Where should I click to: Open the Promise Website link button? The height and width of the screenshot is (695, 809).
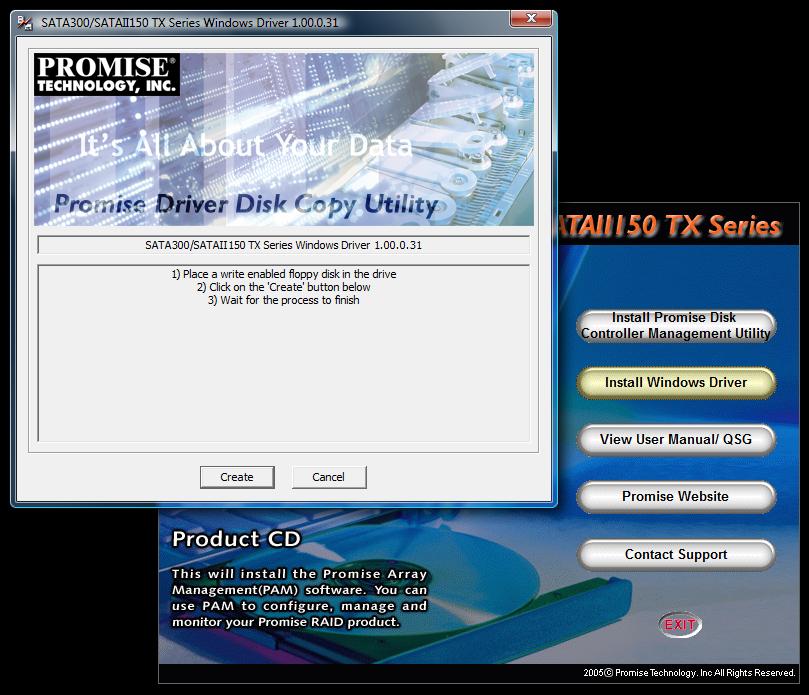click(x=676, y=497)
